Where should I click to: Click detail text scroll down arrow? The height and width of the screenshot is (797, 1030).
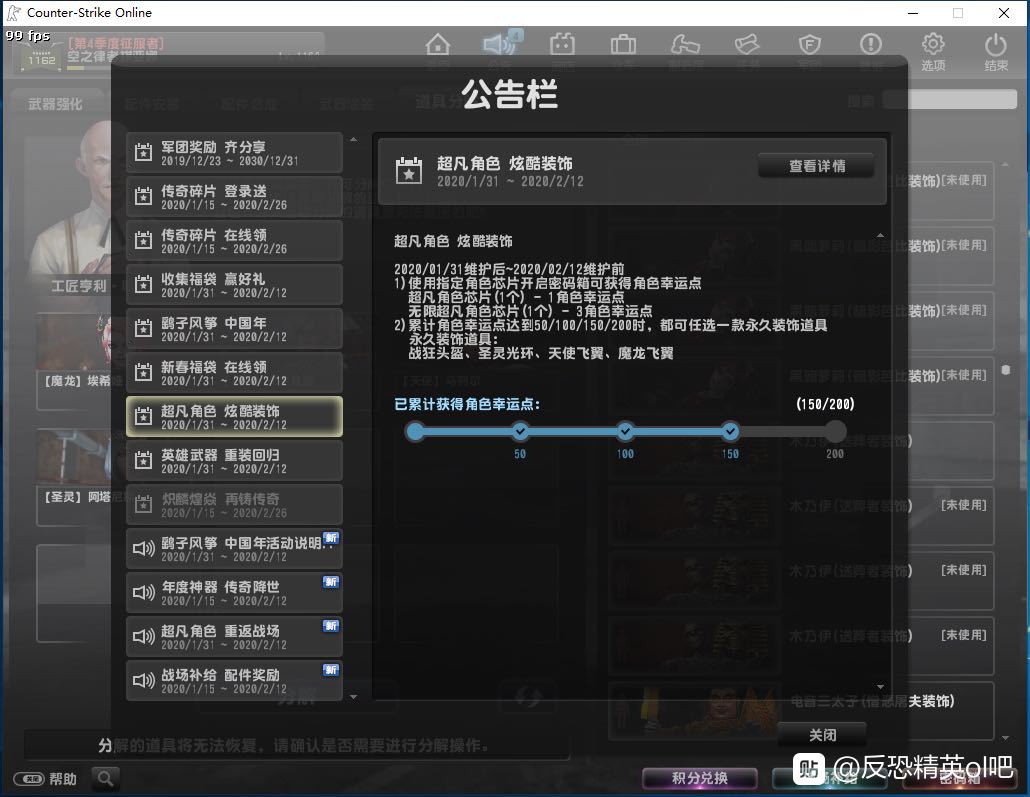[880, 687]
